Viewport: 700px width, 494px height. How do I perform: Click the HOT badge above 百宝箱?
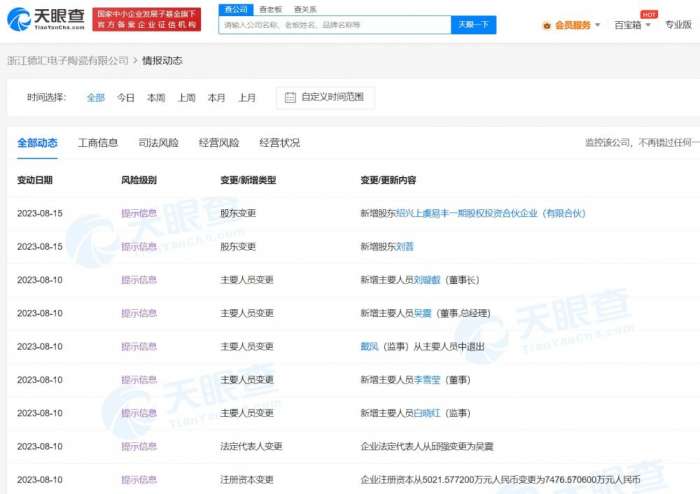point(648,14)
